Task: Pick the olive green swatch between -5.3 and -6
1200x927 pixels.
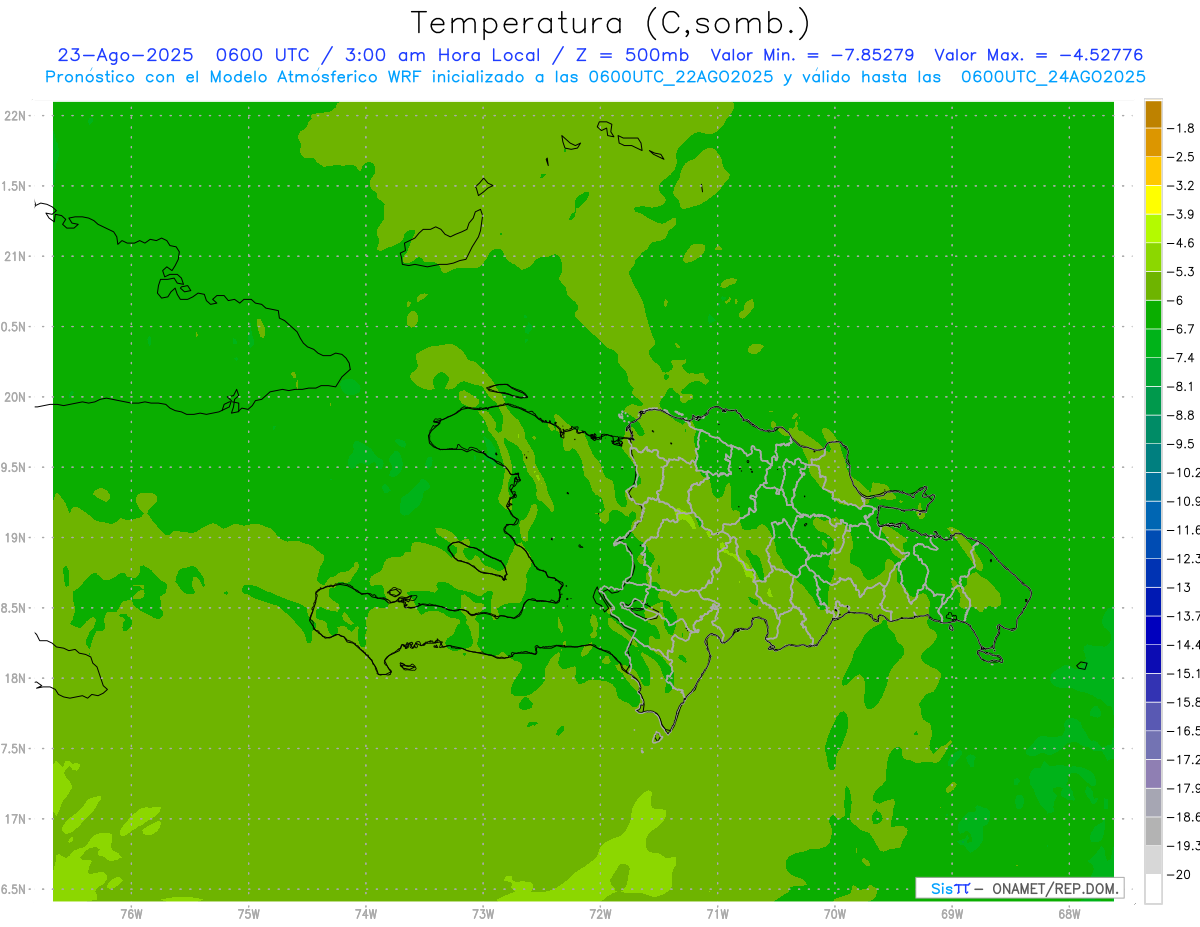Action: pos(1153,286)
